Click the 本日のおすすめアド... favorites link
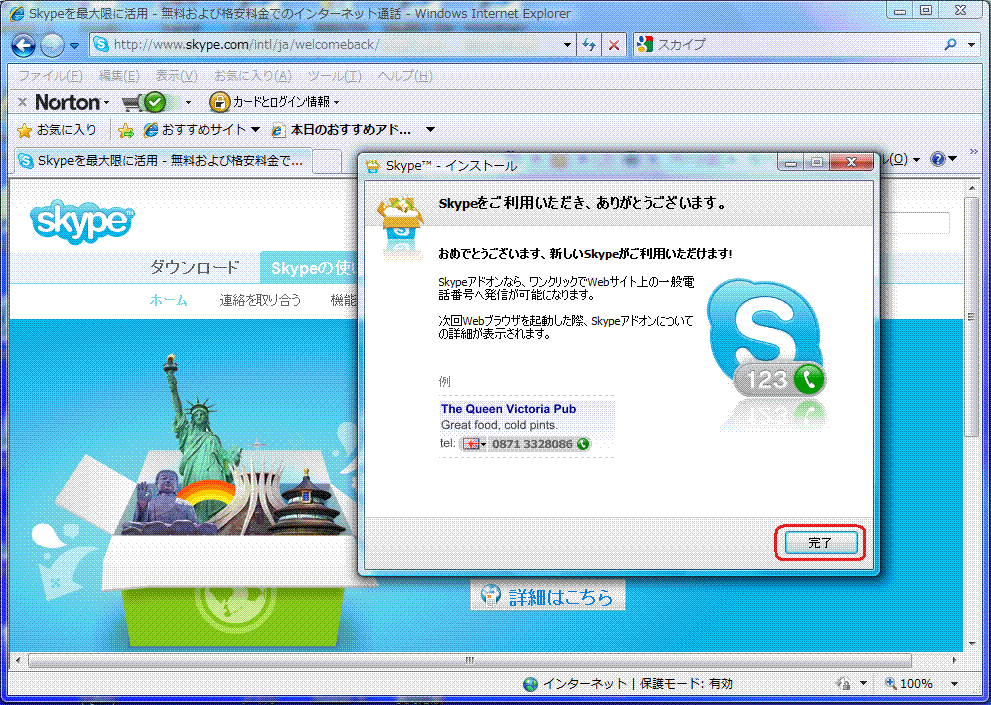The height and width of the screenshot is (705, 991). coord(341,130)
